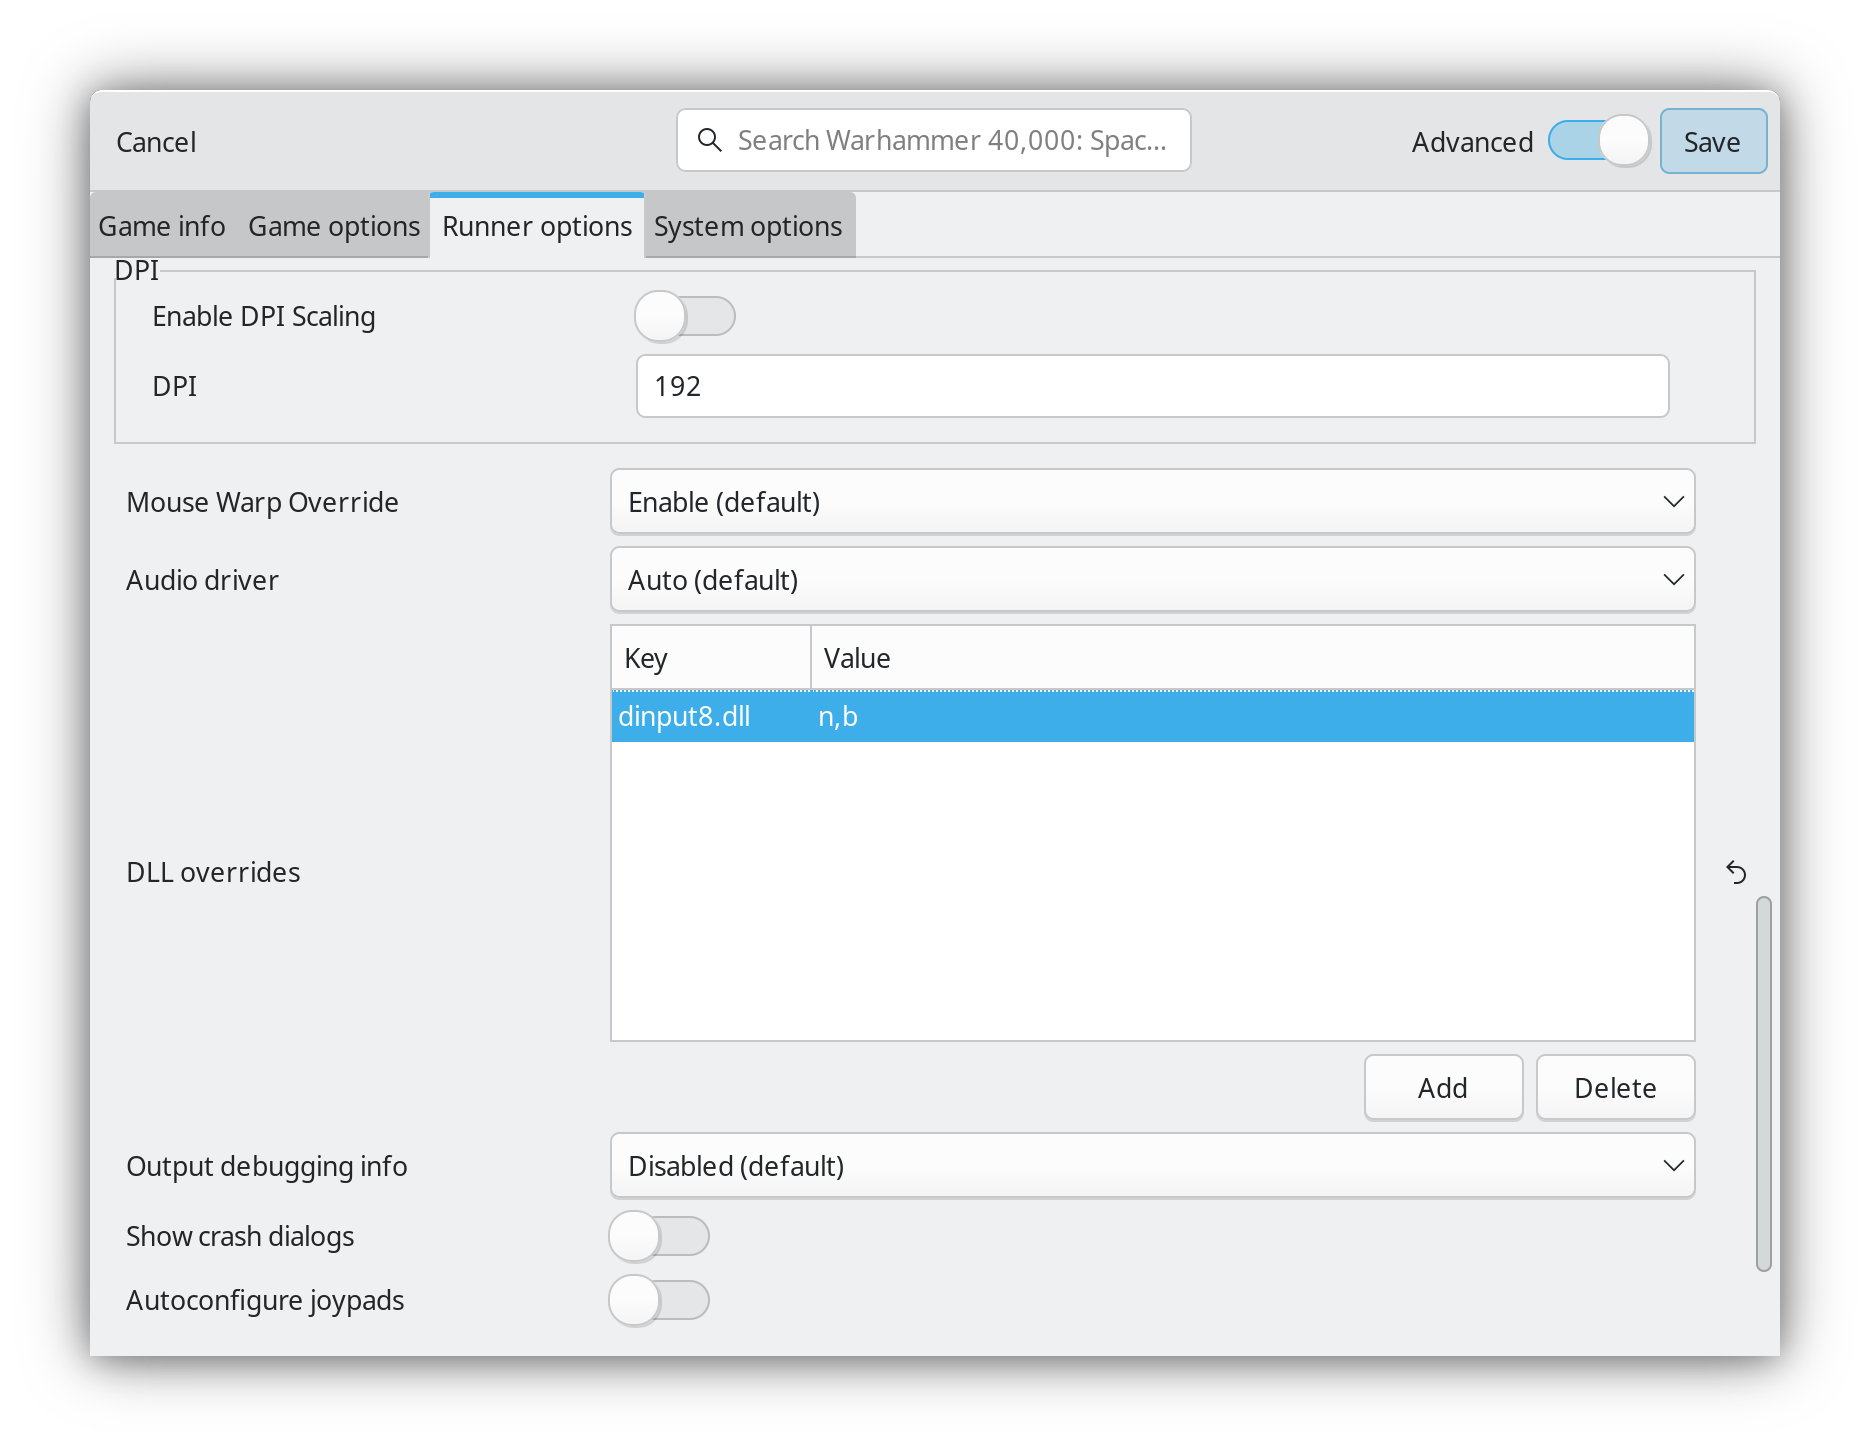Click inside the DPI value field
Screen dimensions: 1870x1446
(1152, 386)
